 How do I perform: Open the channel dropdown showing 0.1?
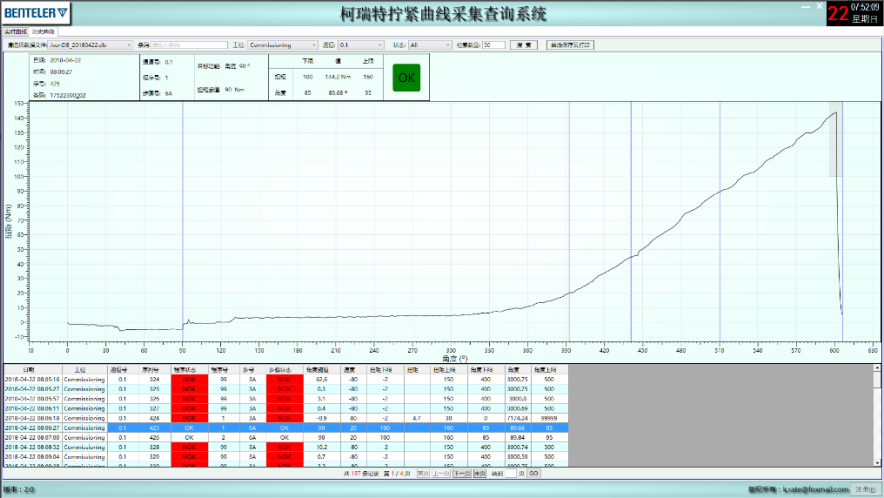click(361, 45)
